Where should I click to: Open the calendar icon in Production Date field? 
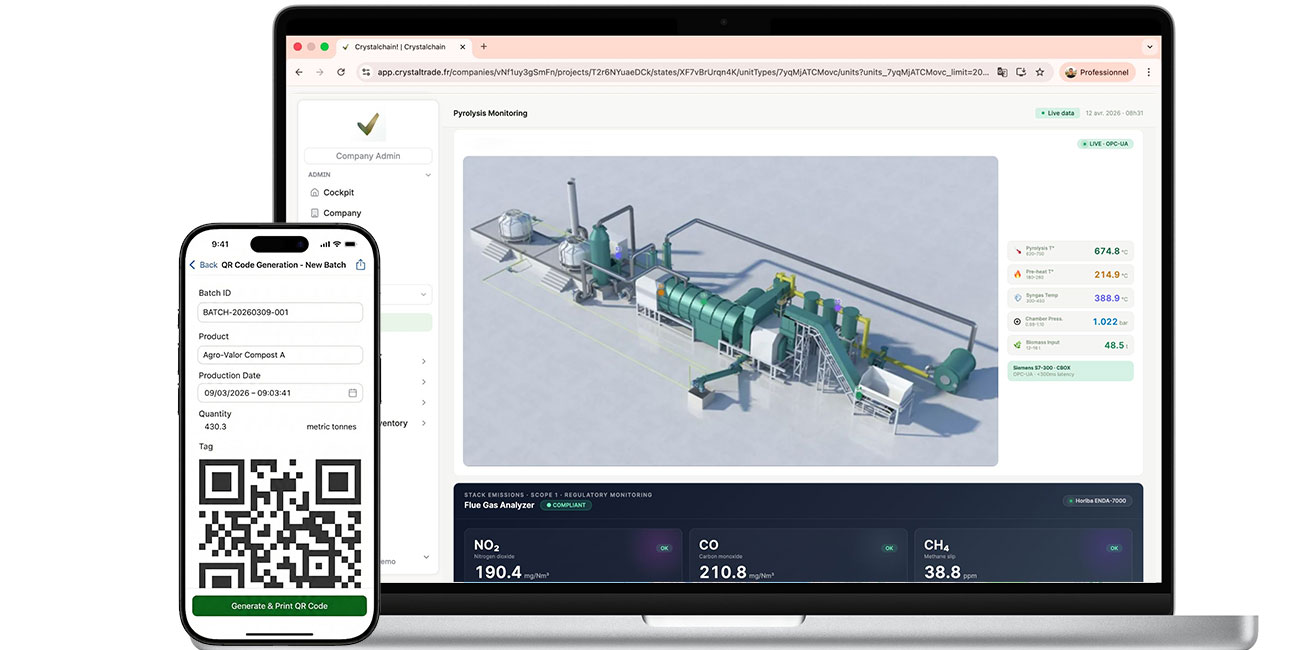[352, 393]
